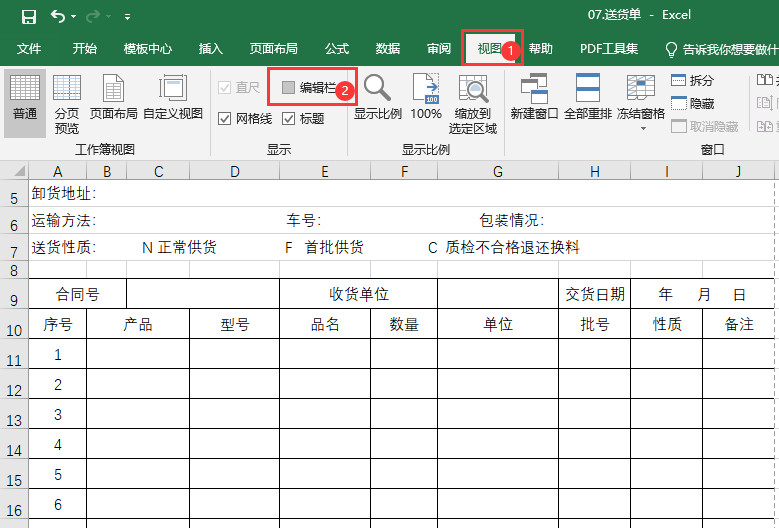The image size is (779, 528).
Task: Switch to the 审阅 ribbon tab
Action: click(x=439, y=49)
